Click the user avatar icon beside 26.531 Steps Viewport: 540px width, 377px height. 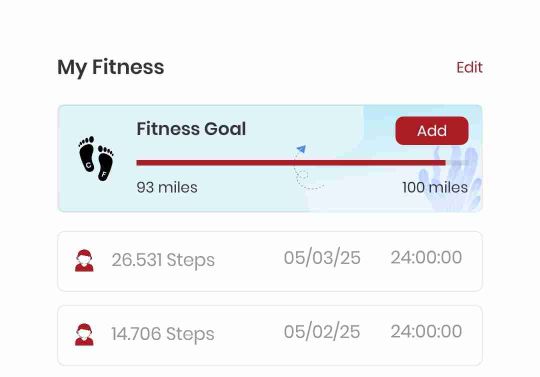click(84, 261)
